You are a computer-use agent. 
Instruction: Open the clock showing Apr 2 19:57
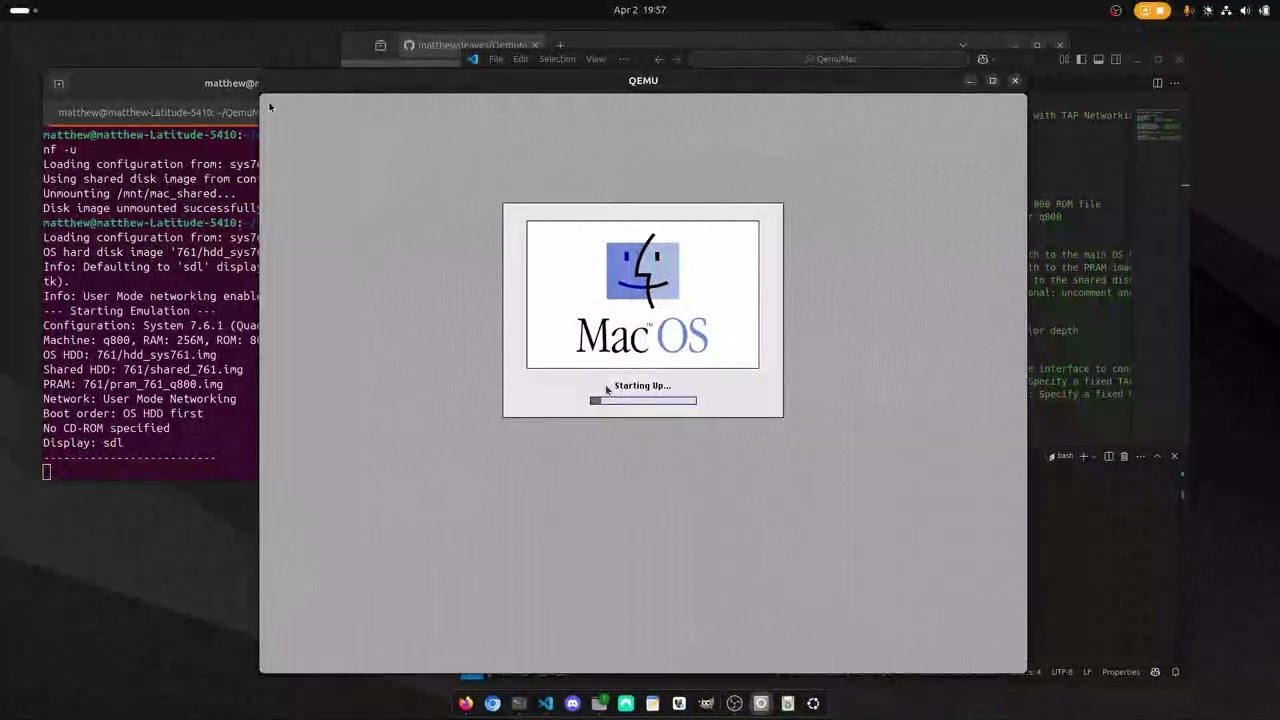[x=640, y=10]
